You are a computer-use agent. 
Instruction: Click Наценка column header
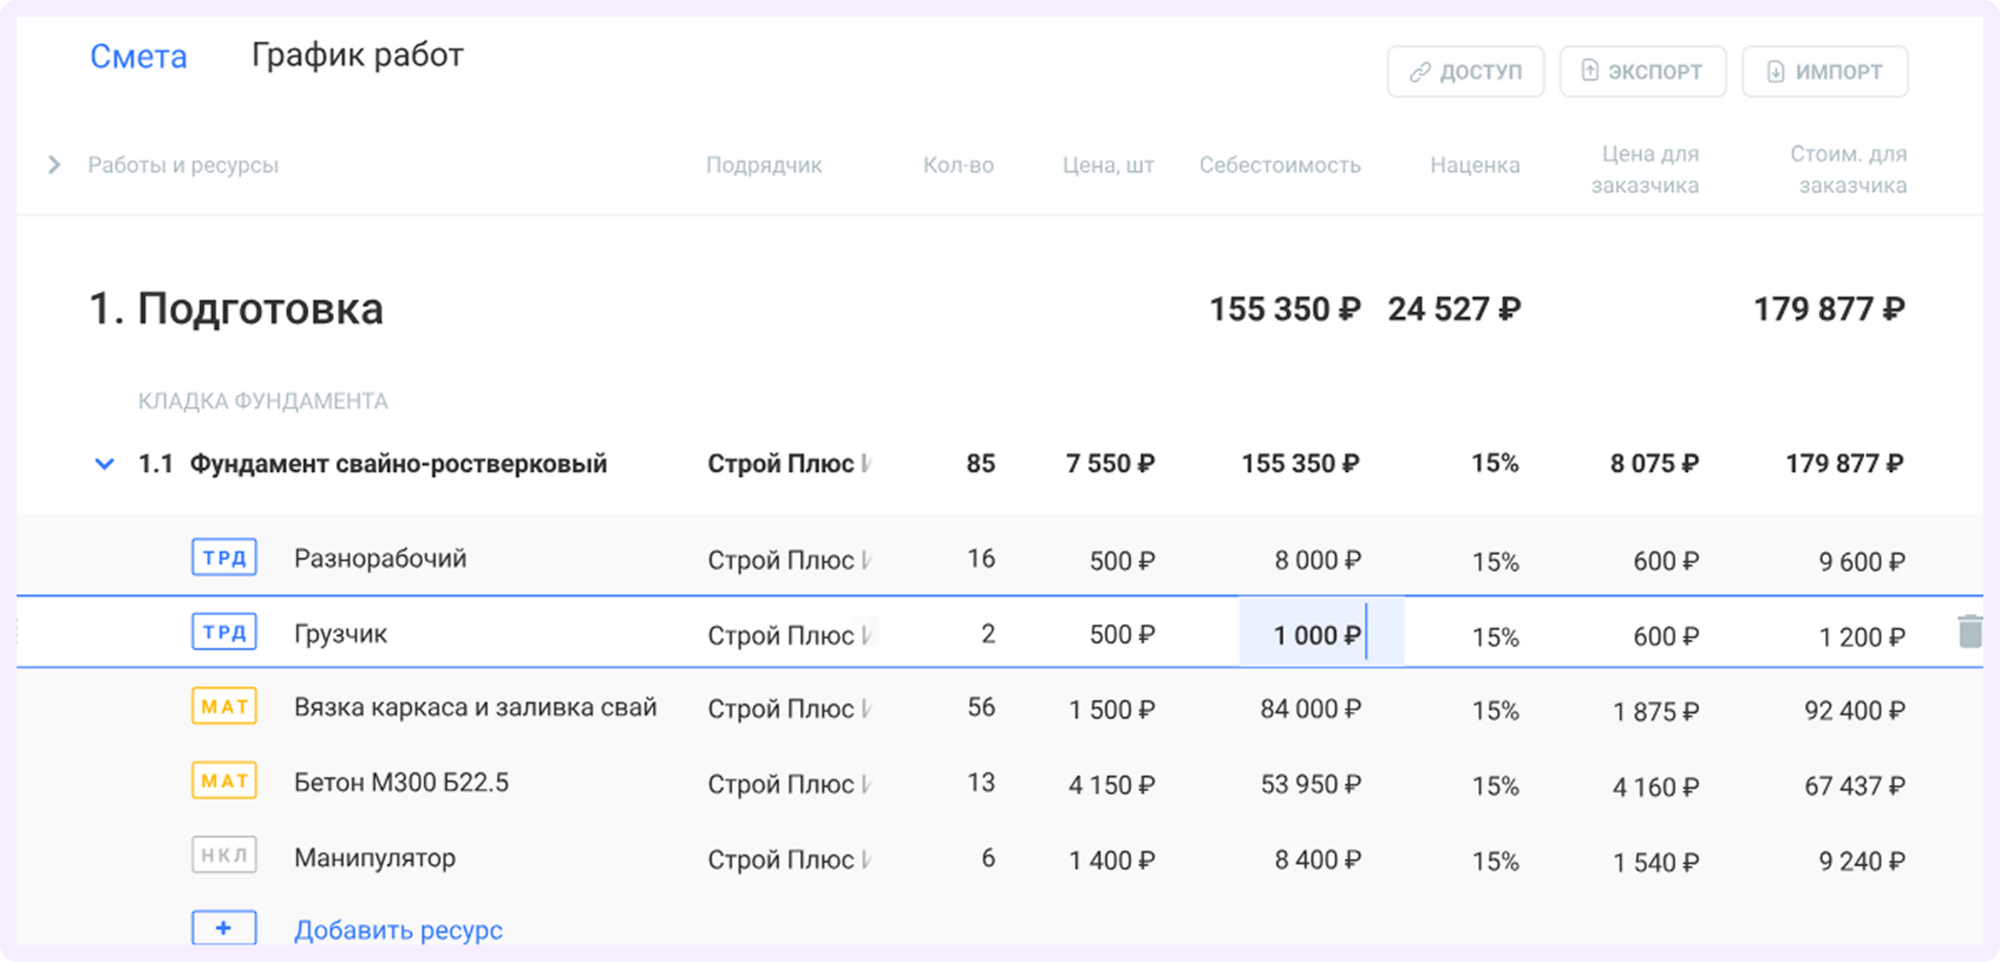click(1475, 165)
